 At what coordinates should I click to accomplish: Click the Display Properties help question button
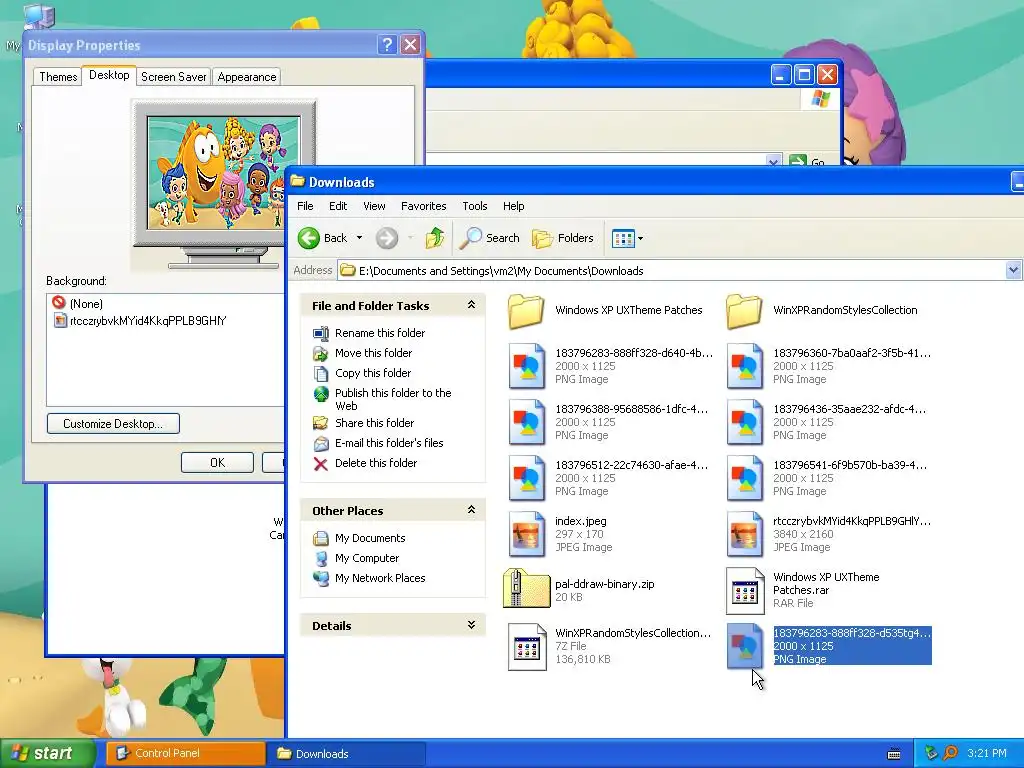click(387, 44)
